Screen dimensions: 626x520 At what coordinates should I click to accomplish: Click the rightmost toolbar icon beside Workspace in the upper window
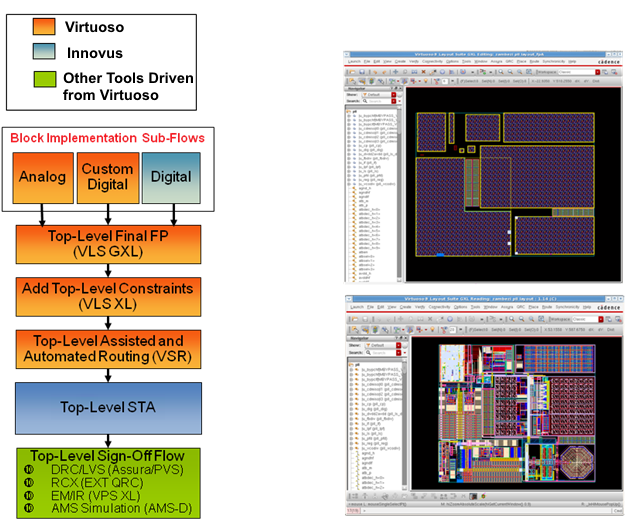point(614,72)
